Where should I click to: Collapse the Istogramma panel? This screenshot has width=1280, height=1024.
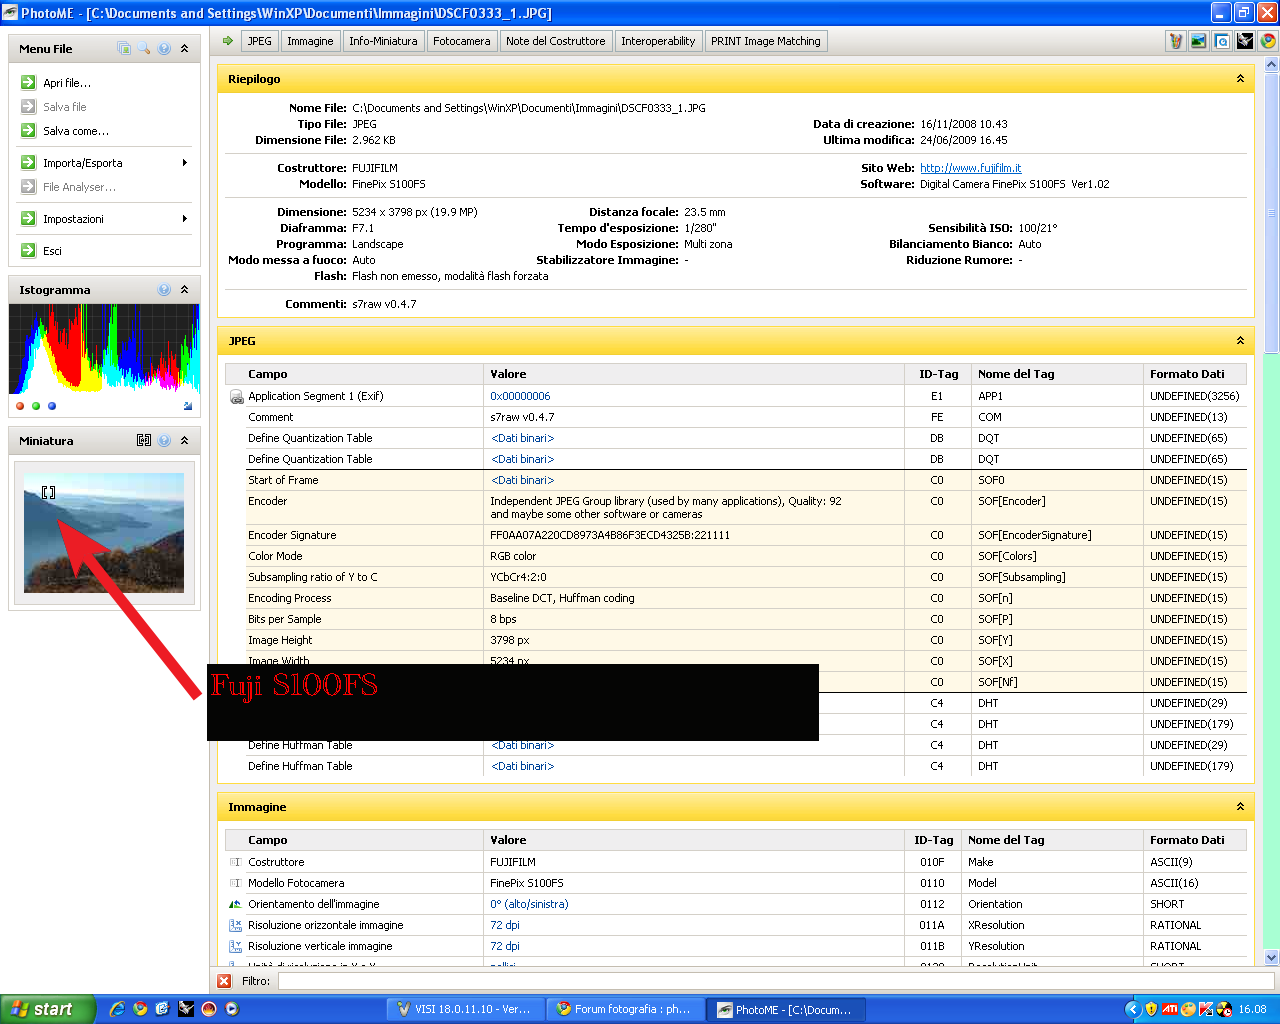[x=184, y=289]
